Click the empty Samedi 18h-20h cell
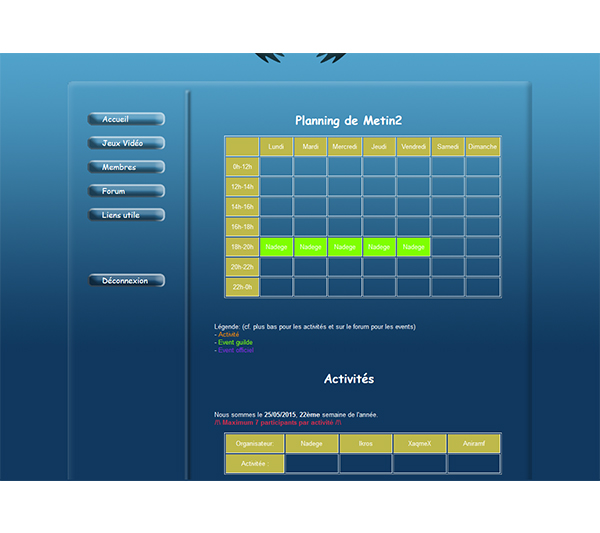This screenshot has height=533, width=600. pos(448,247)
